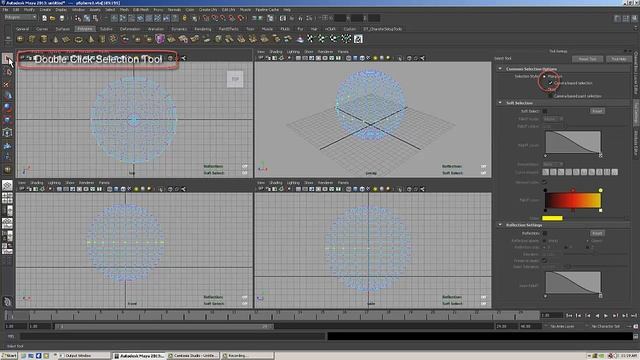Create a polygon pyramid from the shelf
The image size is (640, 360).
[x=90, y=39]
